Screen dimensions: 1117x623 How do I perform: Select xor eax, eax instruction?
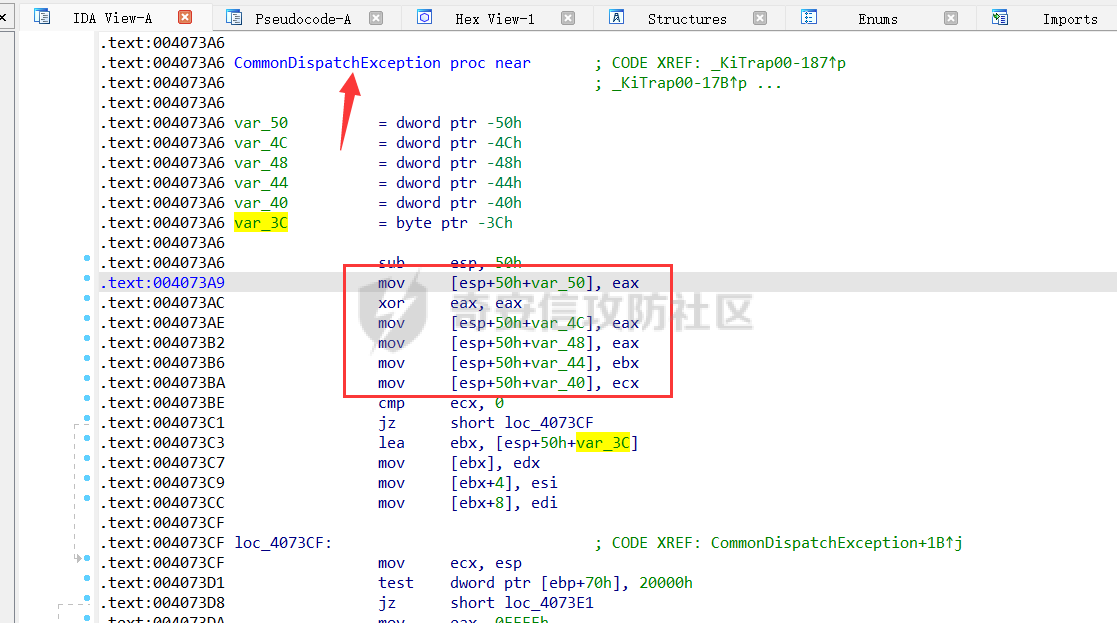450,303
